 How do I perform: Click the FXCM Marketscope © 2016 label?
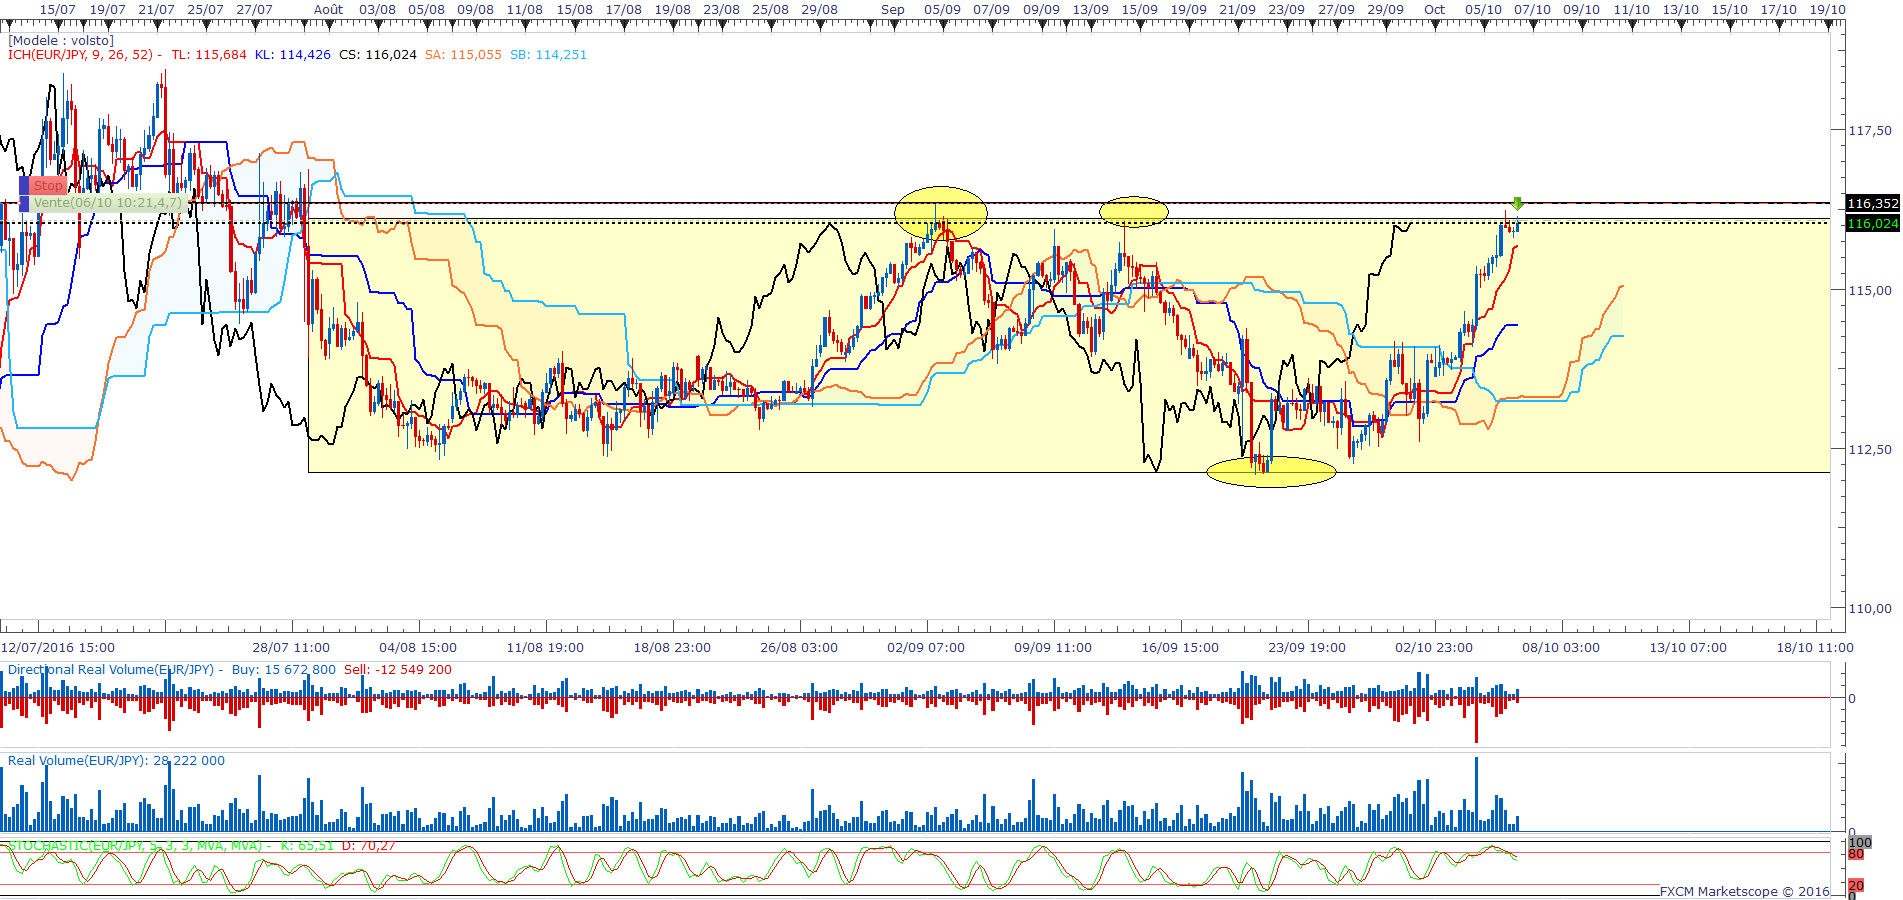coord(1745,892)
